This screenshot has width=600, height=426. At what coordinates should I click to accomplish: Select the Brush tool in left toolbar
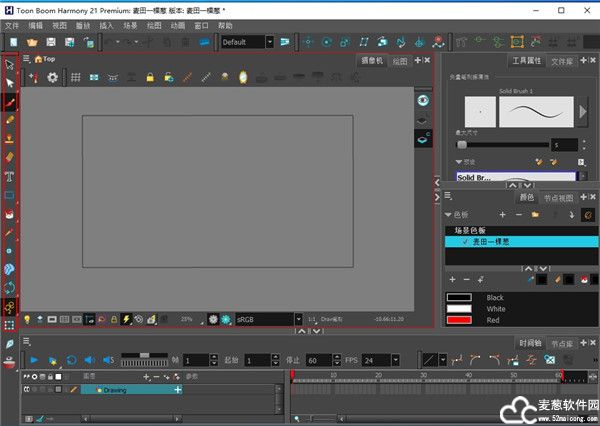pos(10,102)
